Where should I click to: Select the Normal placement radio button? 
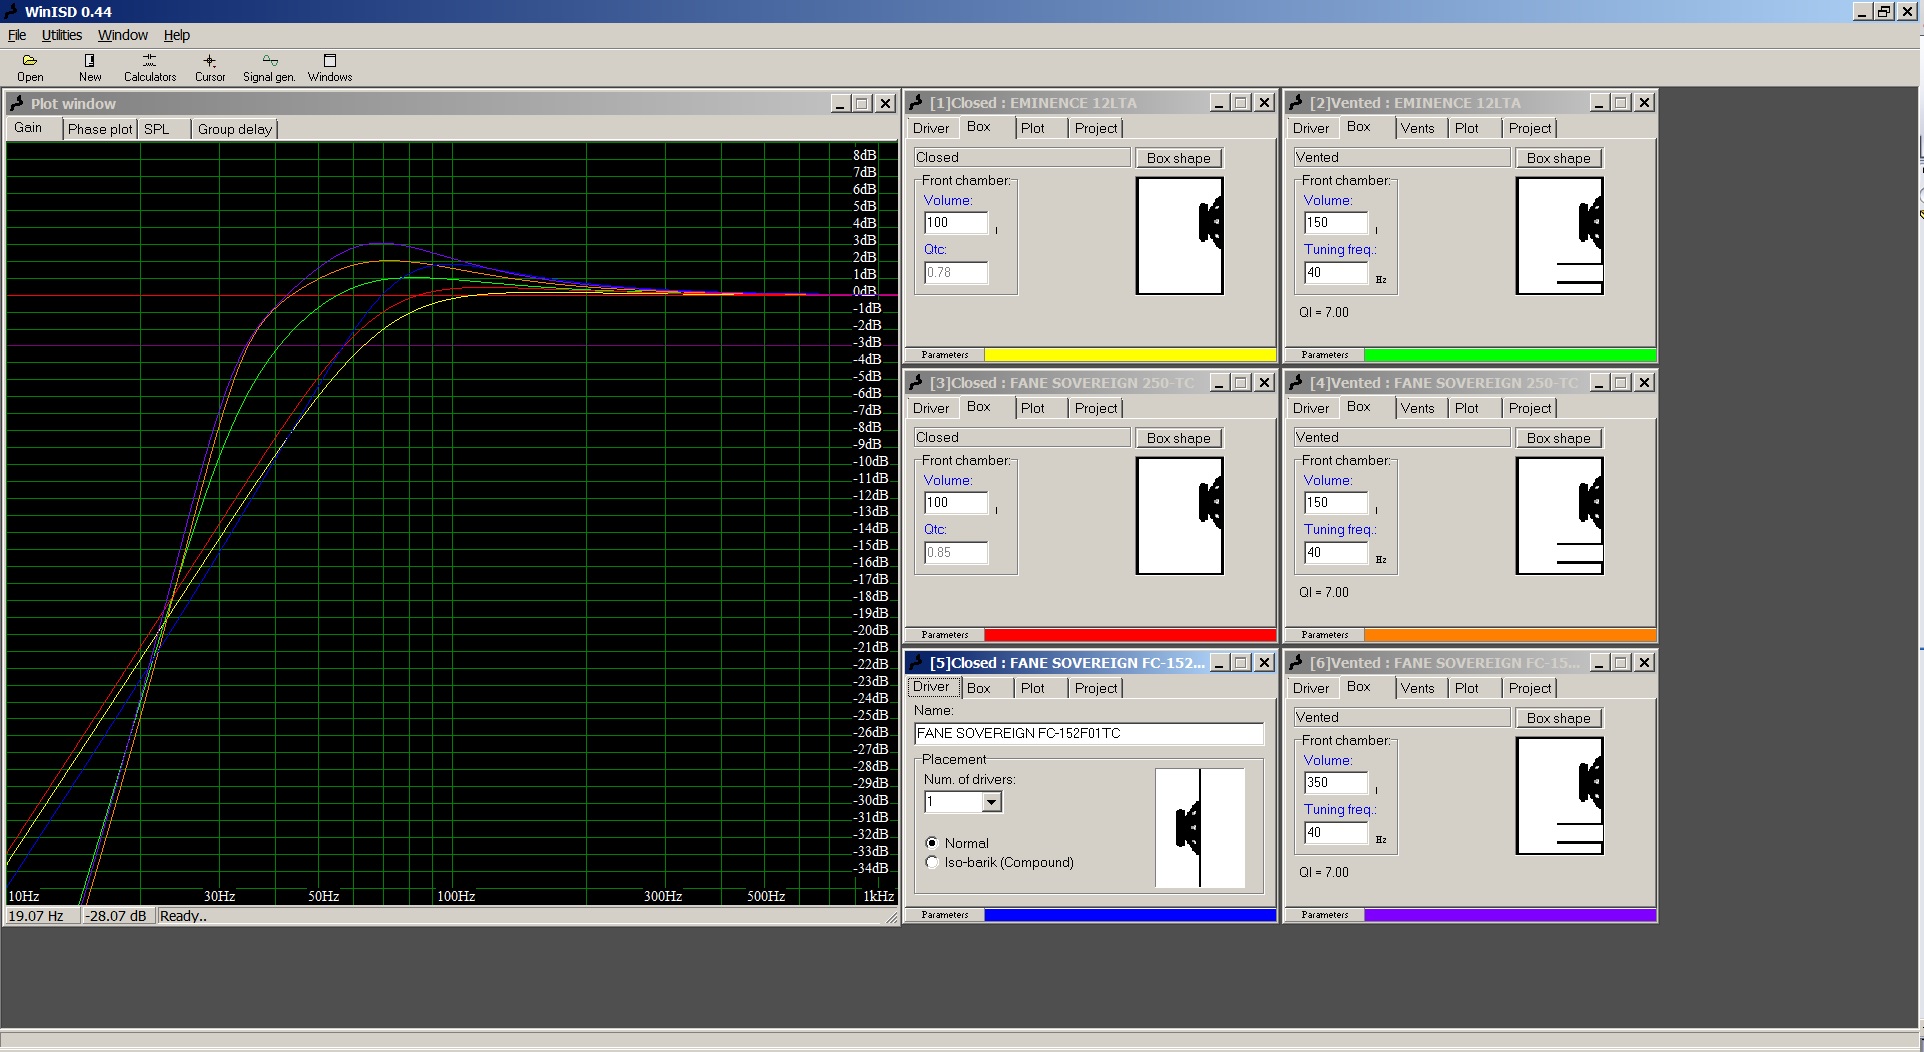click(x=932, y=843)
